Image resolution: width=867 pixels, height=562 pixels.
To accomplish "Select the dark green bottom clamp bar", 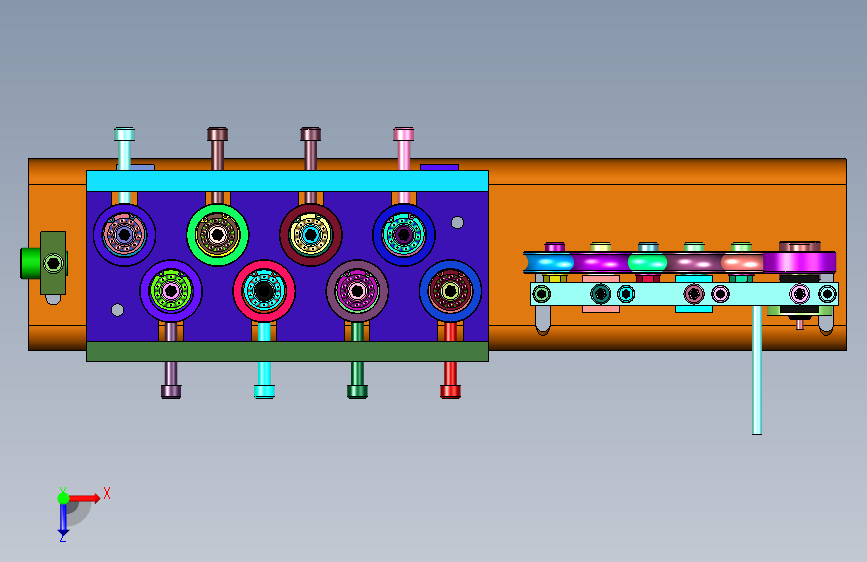I will click(x=288, y=351).
